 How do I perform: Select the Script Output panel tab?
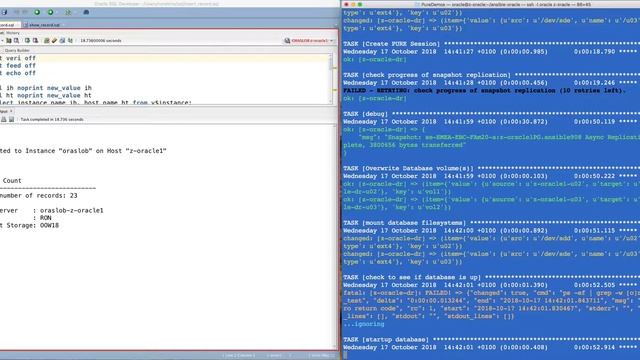[x=4, y=111]
